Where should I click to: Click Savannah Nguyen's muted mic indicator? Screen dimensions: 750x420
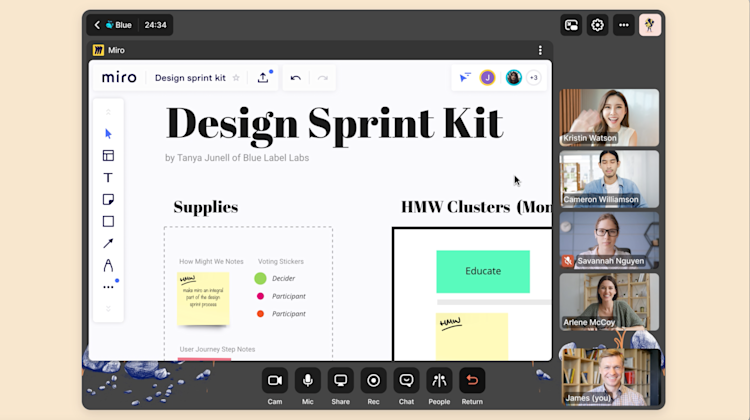click(568, 261)
